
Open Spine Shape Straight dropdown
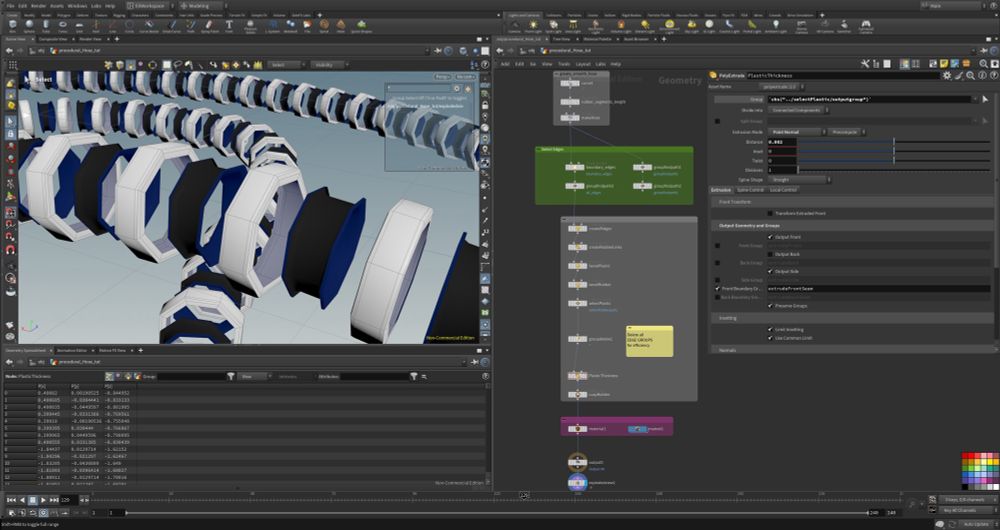click(798, 180)
